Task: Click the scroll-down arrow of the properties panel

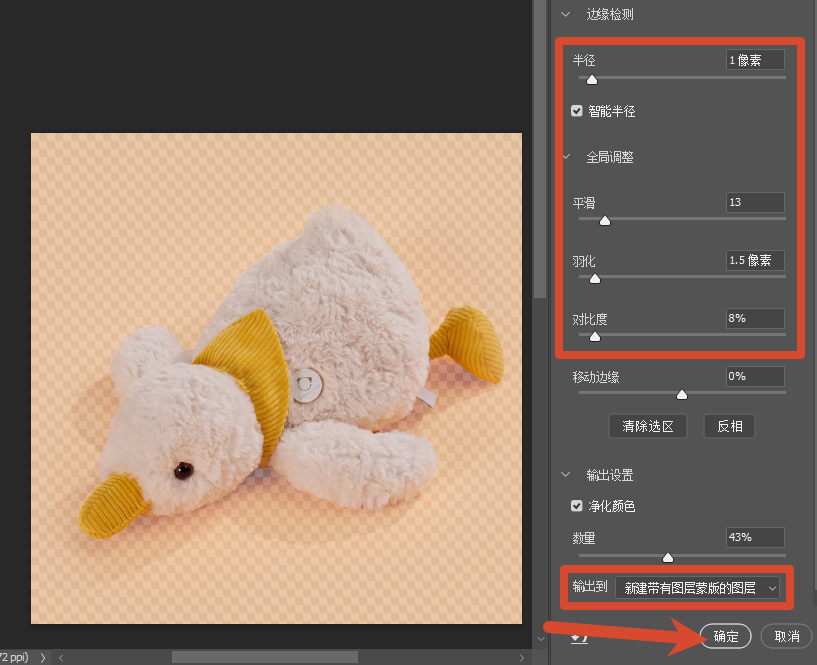Action: click(x=540, y=638)
